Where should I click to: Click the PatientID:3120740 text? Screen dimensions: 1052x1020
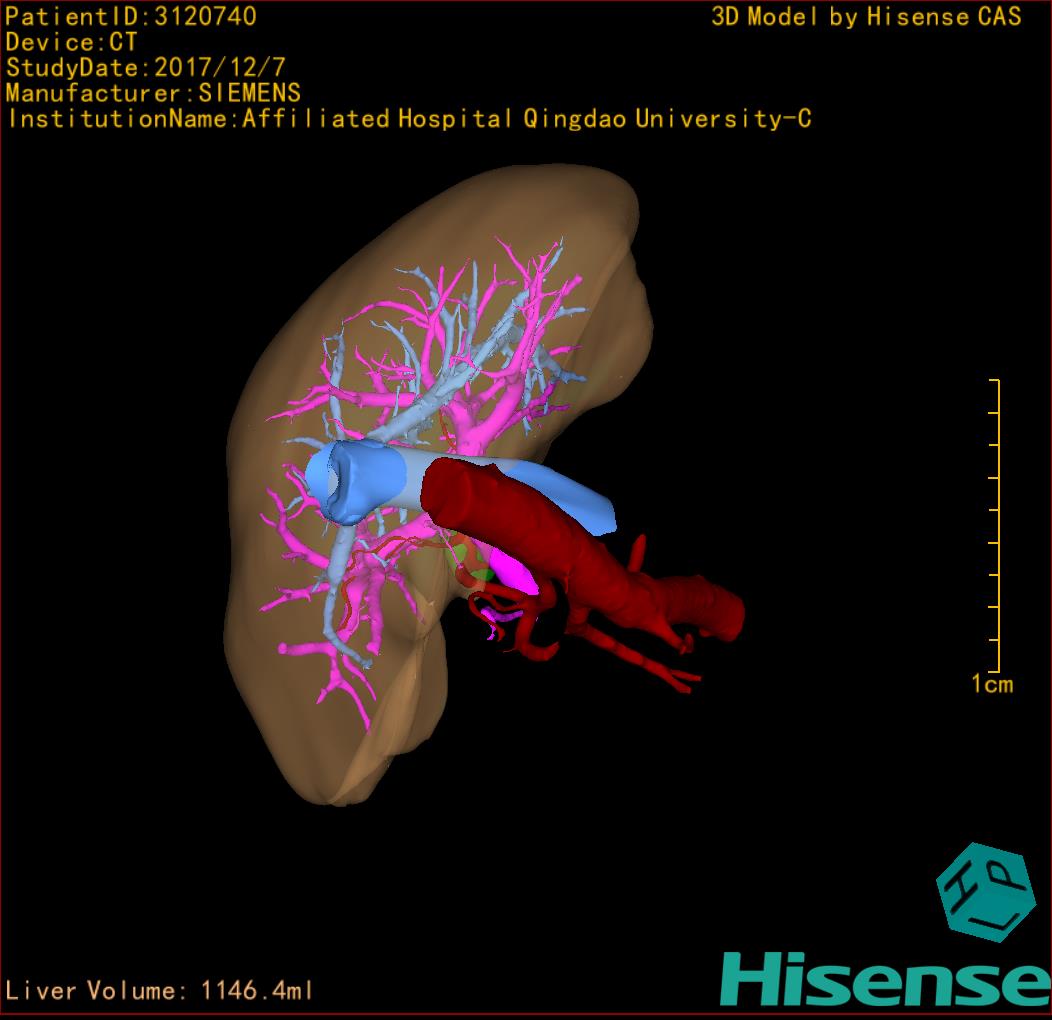(x=131, y=17)
